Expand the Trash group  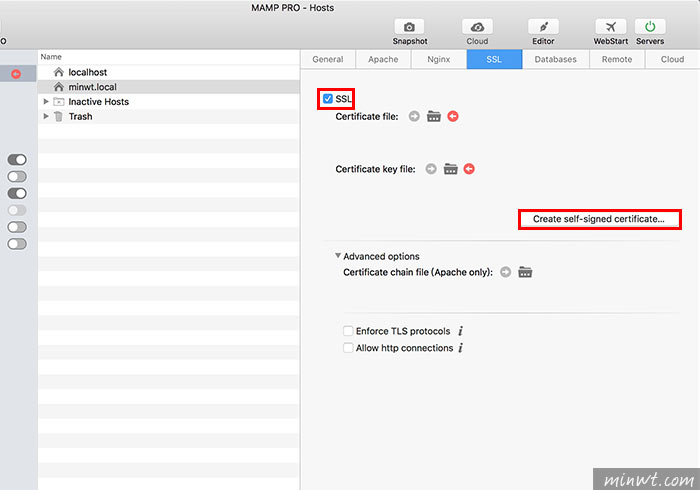46,116
